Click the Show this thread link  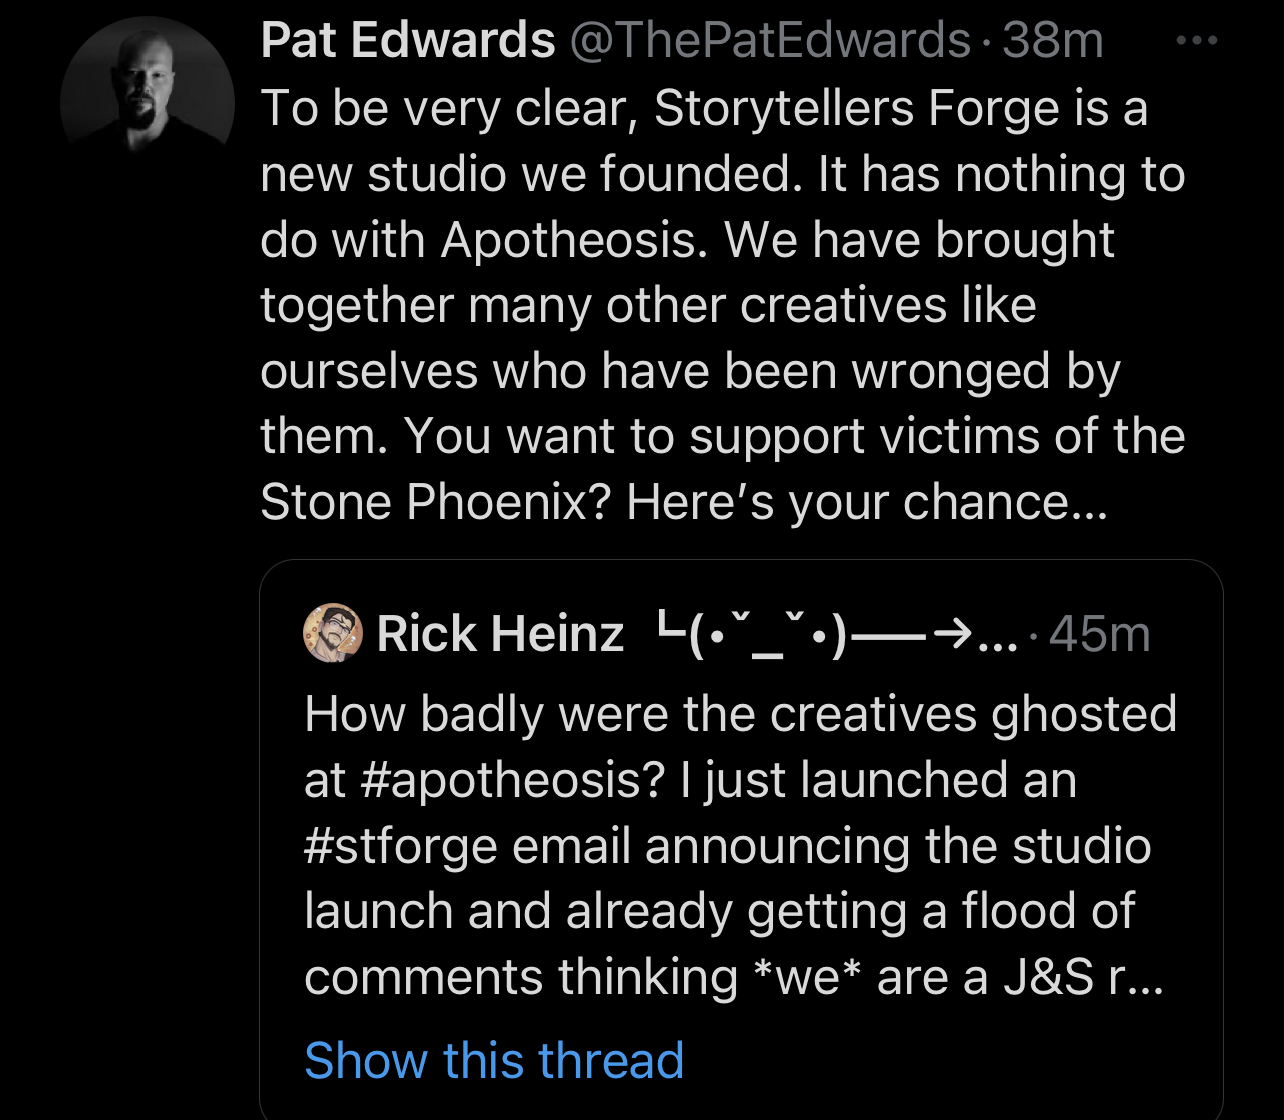tap(494, 1060)
